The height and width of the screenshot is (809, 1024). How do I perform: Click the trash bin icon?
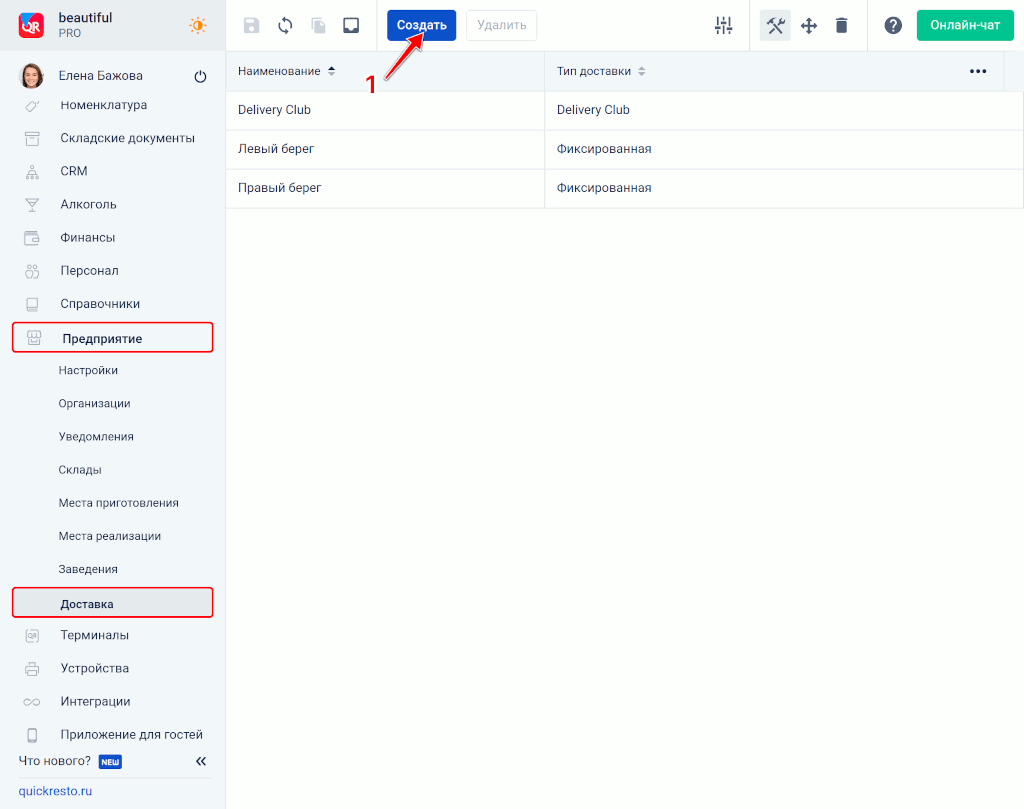click(x=842, y=25)
